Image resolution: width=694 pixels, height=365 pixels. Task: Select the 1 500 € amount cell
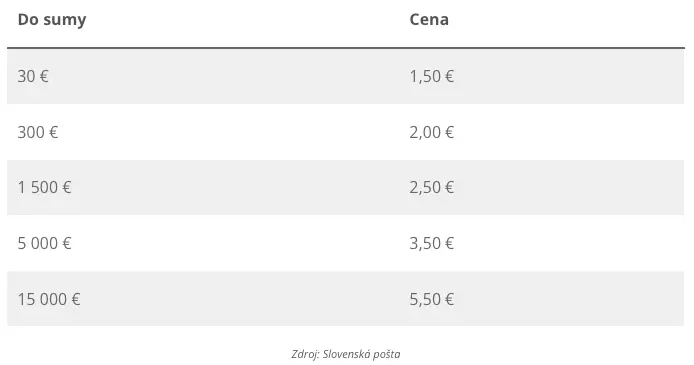[44, 187]
